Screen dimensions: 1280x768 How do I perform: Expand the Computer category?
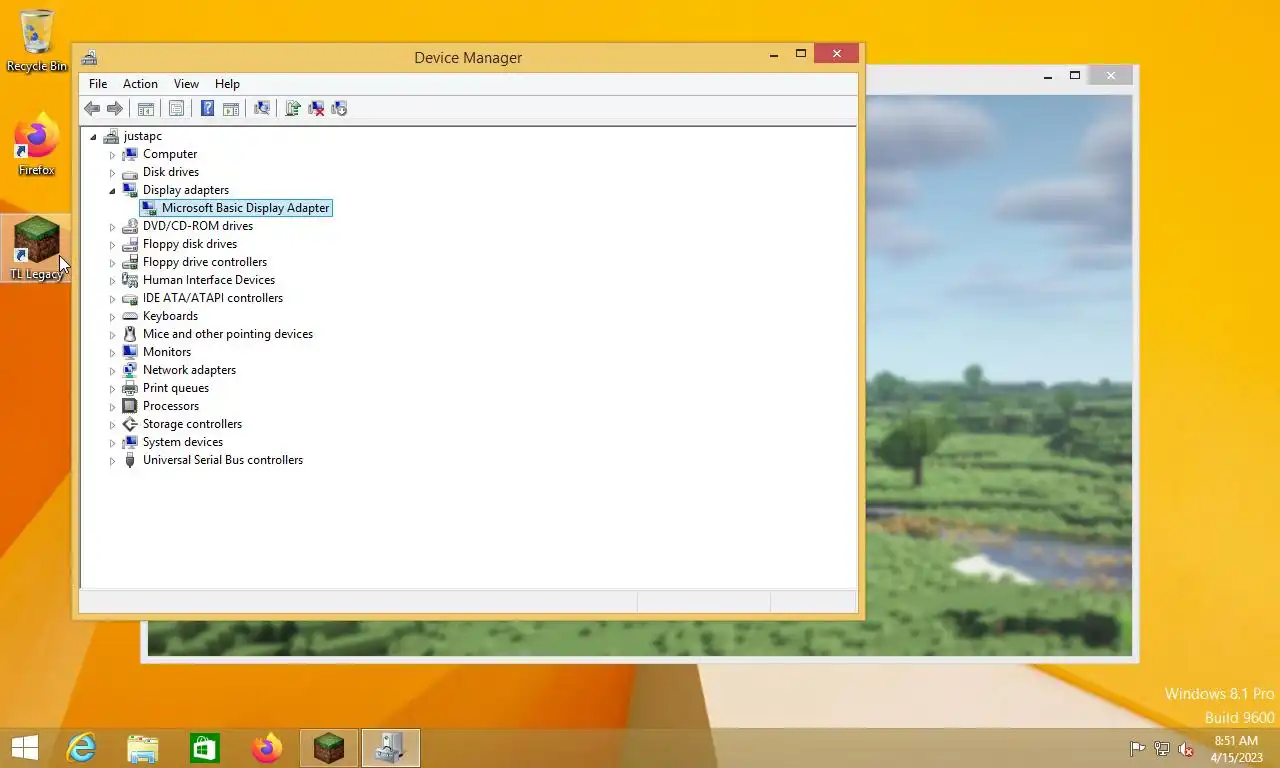click(x=112, y=155)
